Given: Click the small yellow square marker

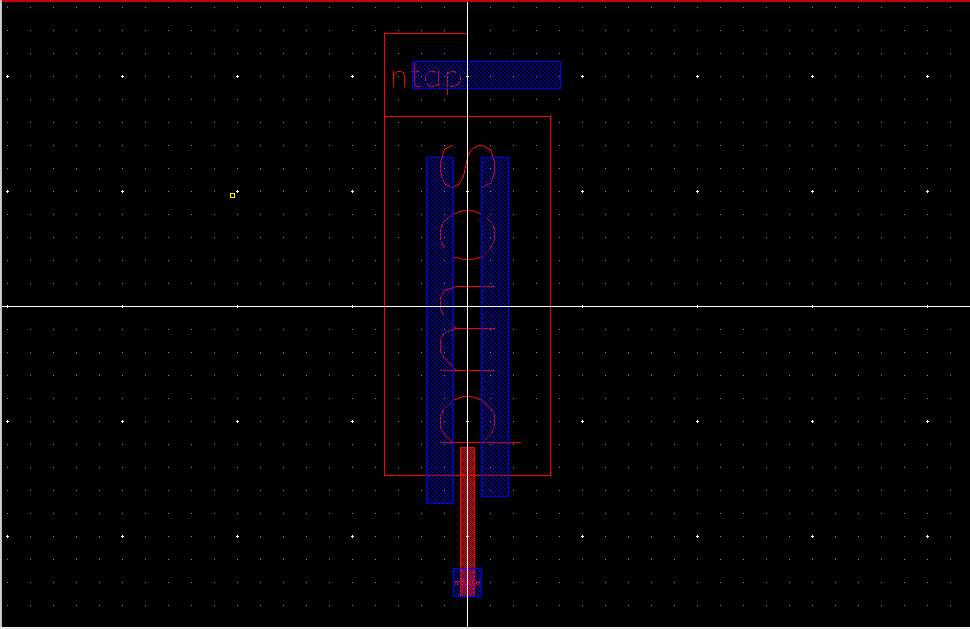Looking at the screenshot, I should (233, 195).
